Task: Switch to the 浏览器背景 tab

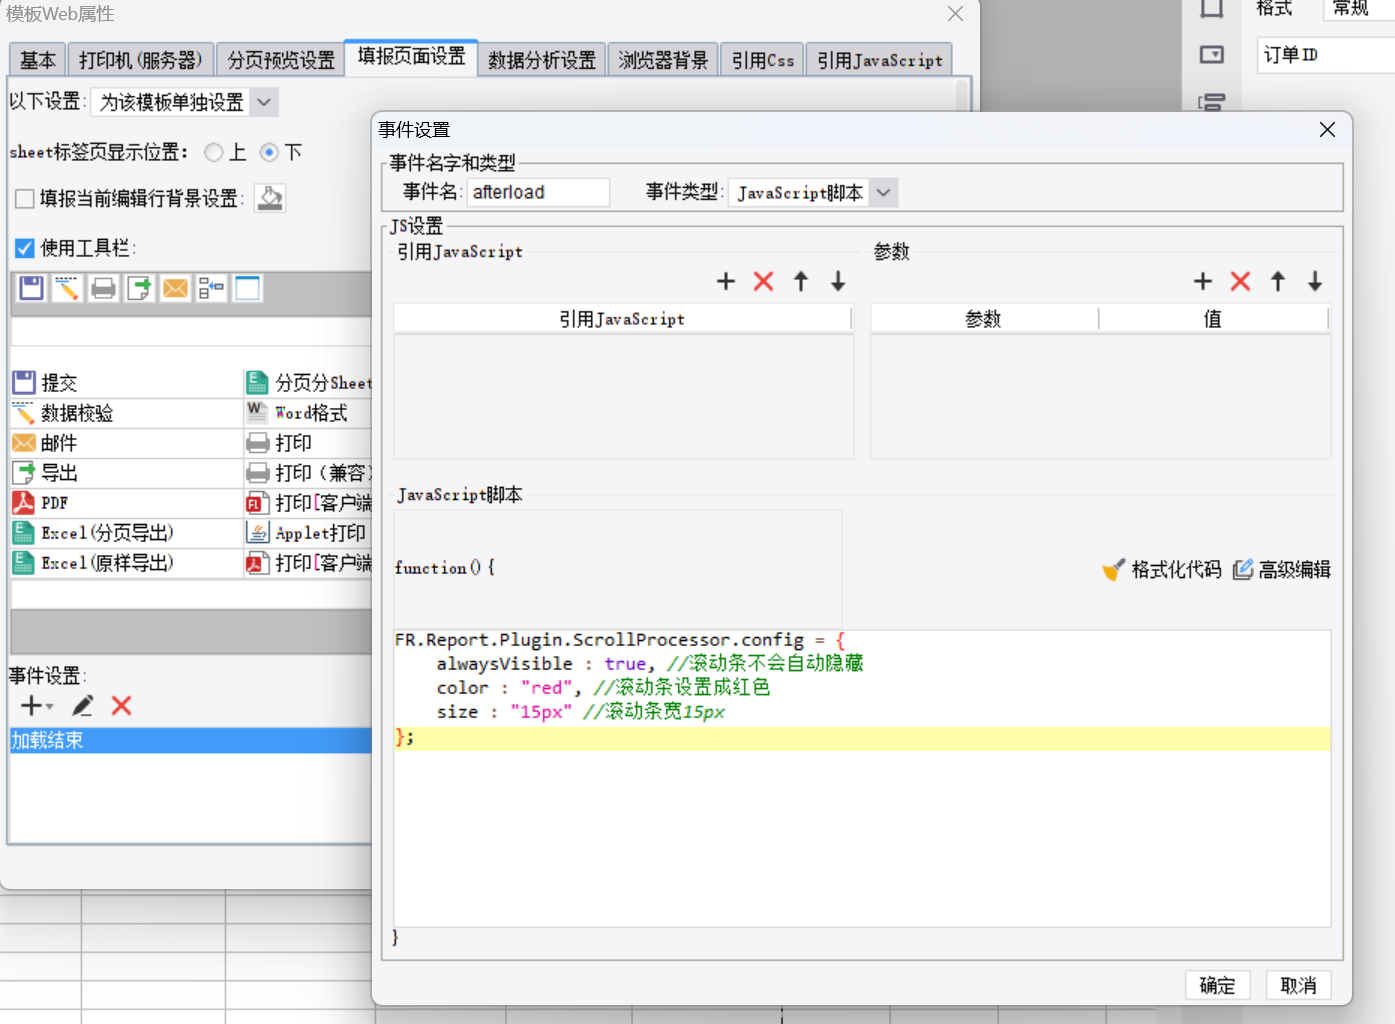Action: [x=663, y=60]
